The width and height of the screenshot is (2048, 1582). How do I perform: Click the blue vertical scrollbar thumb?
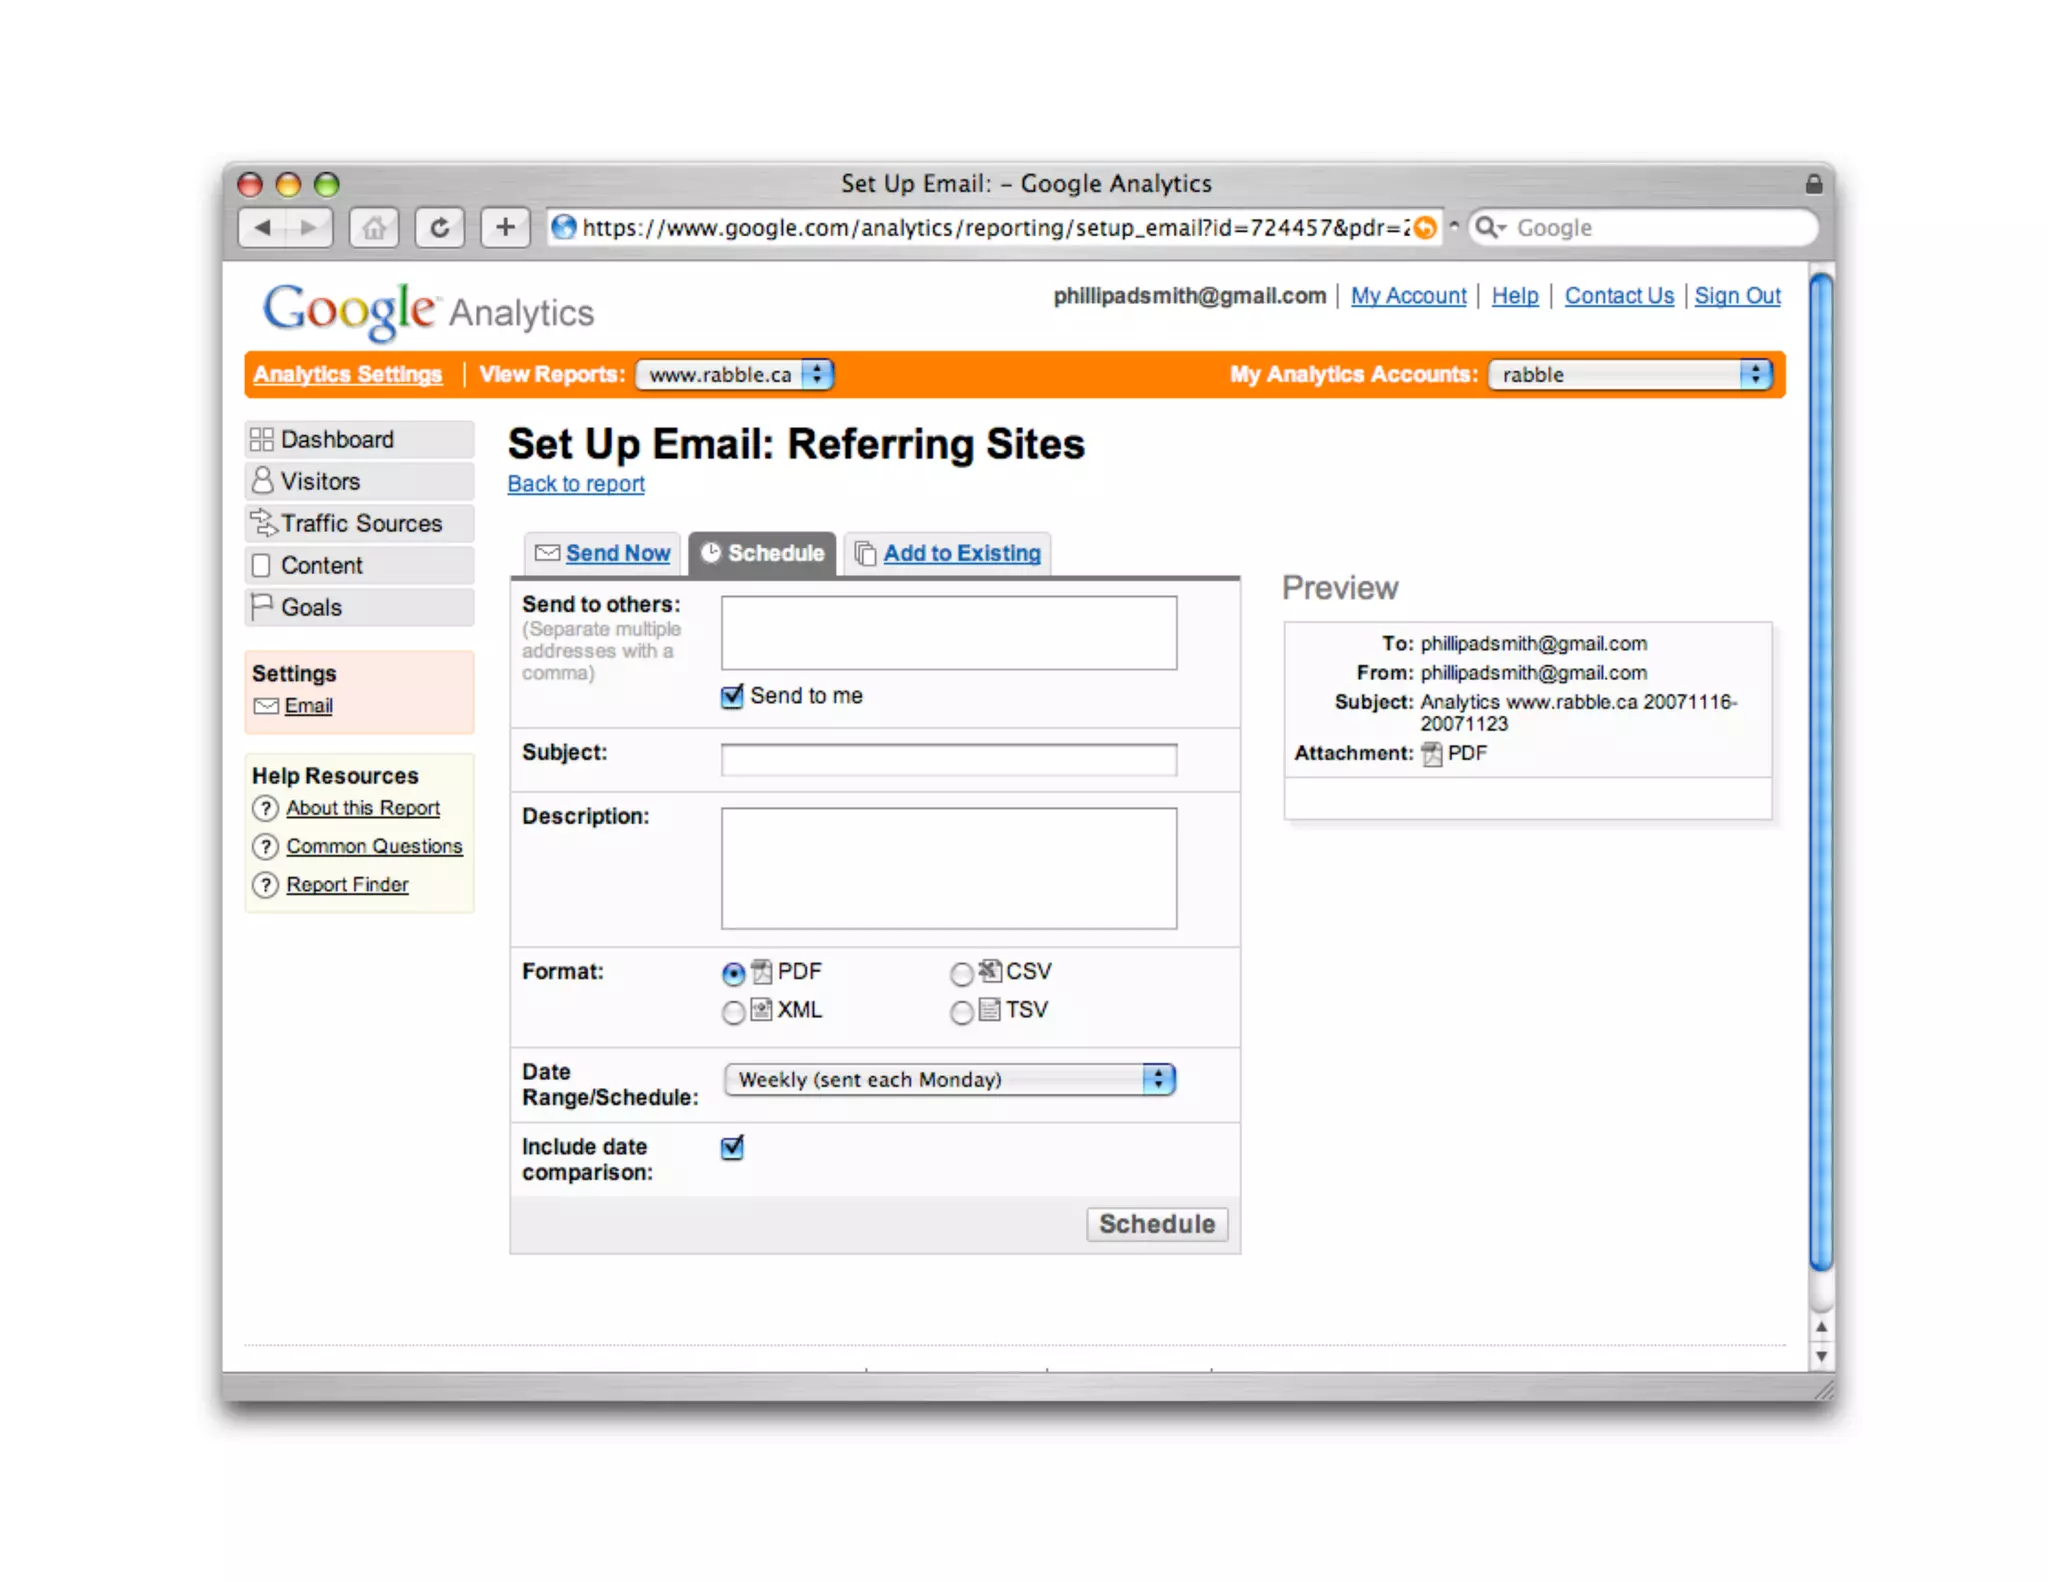coord(1821,770)
